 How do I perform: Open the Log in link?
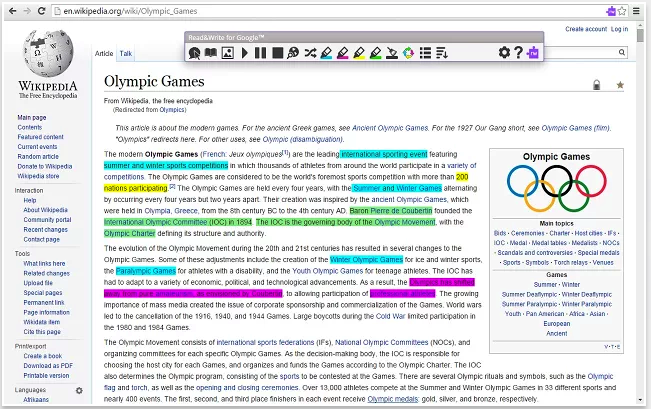(x=619, y=29)
